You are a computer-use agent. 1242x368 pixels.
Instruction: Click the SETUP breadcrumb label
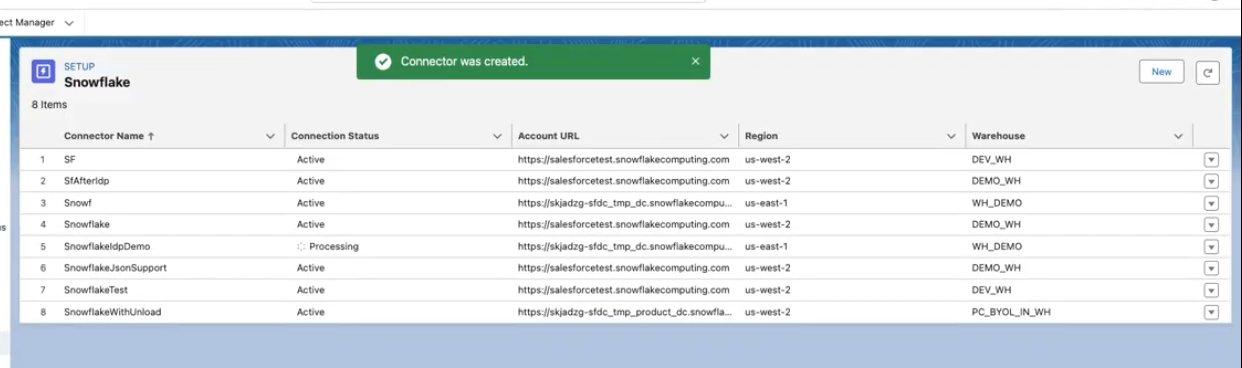79,66
